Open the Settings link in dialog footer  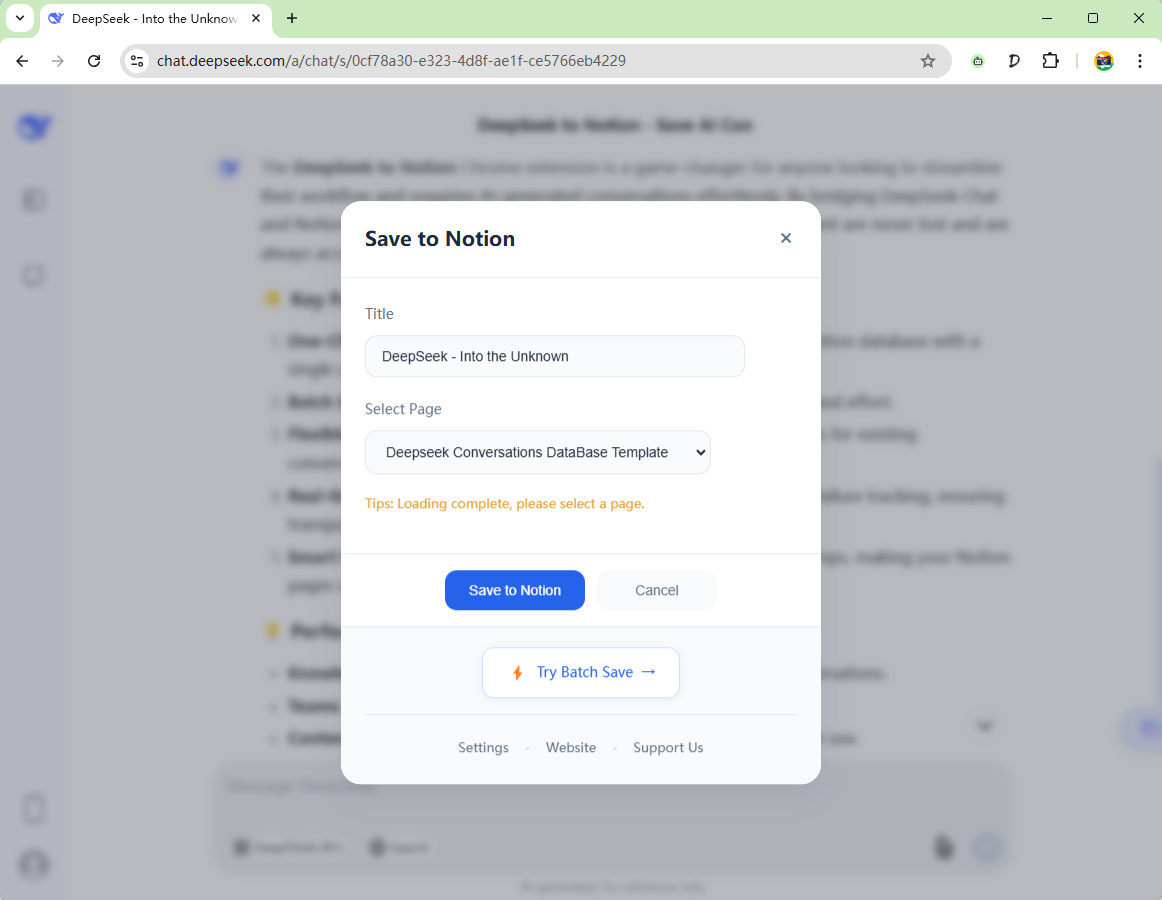point(483,748)
